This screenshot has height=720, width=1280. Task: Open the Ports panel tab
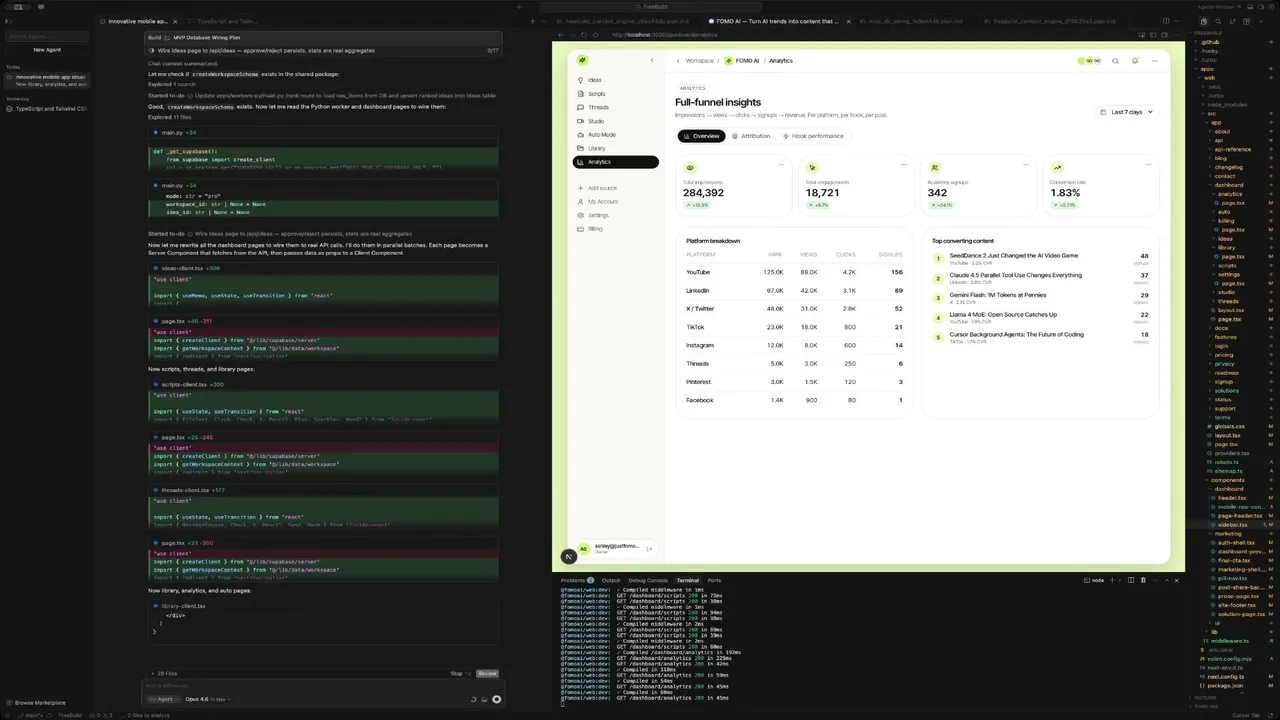click(x=714, y=580)
